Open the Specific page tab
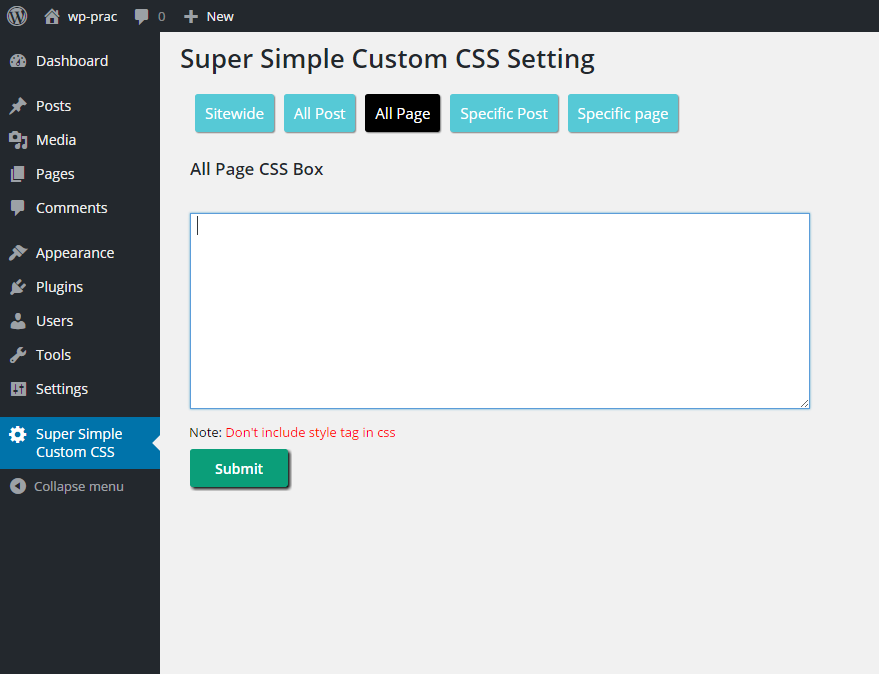Screen dimensions: 879x674 (623, 113)
